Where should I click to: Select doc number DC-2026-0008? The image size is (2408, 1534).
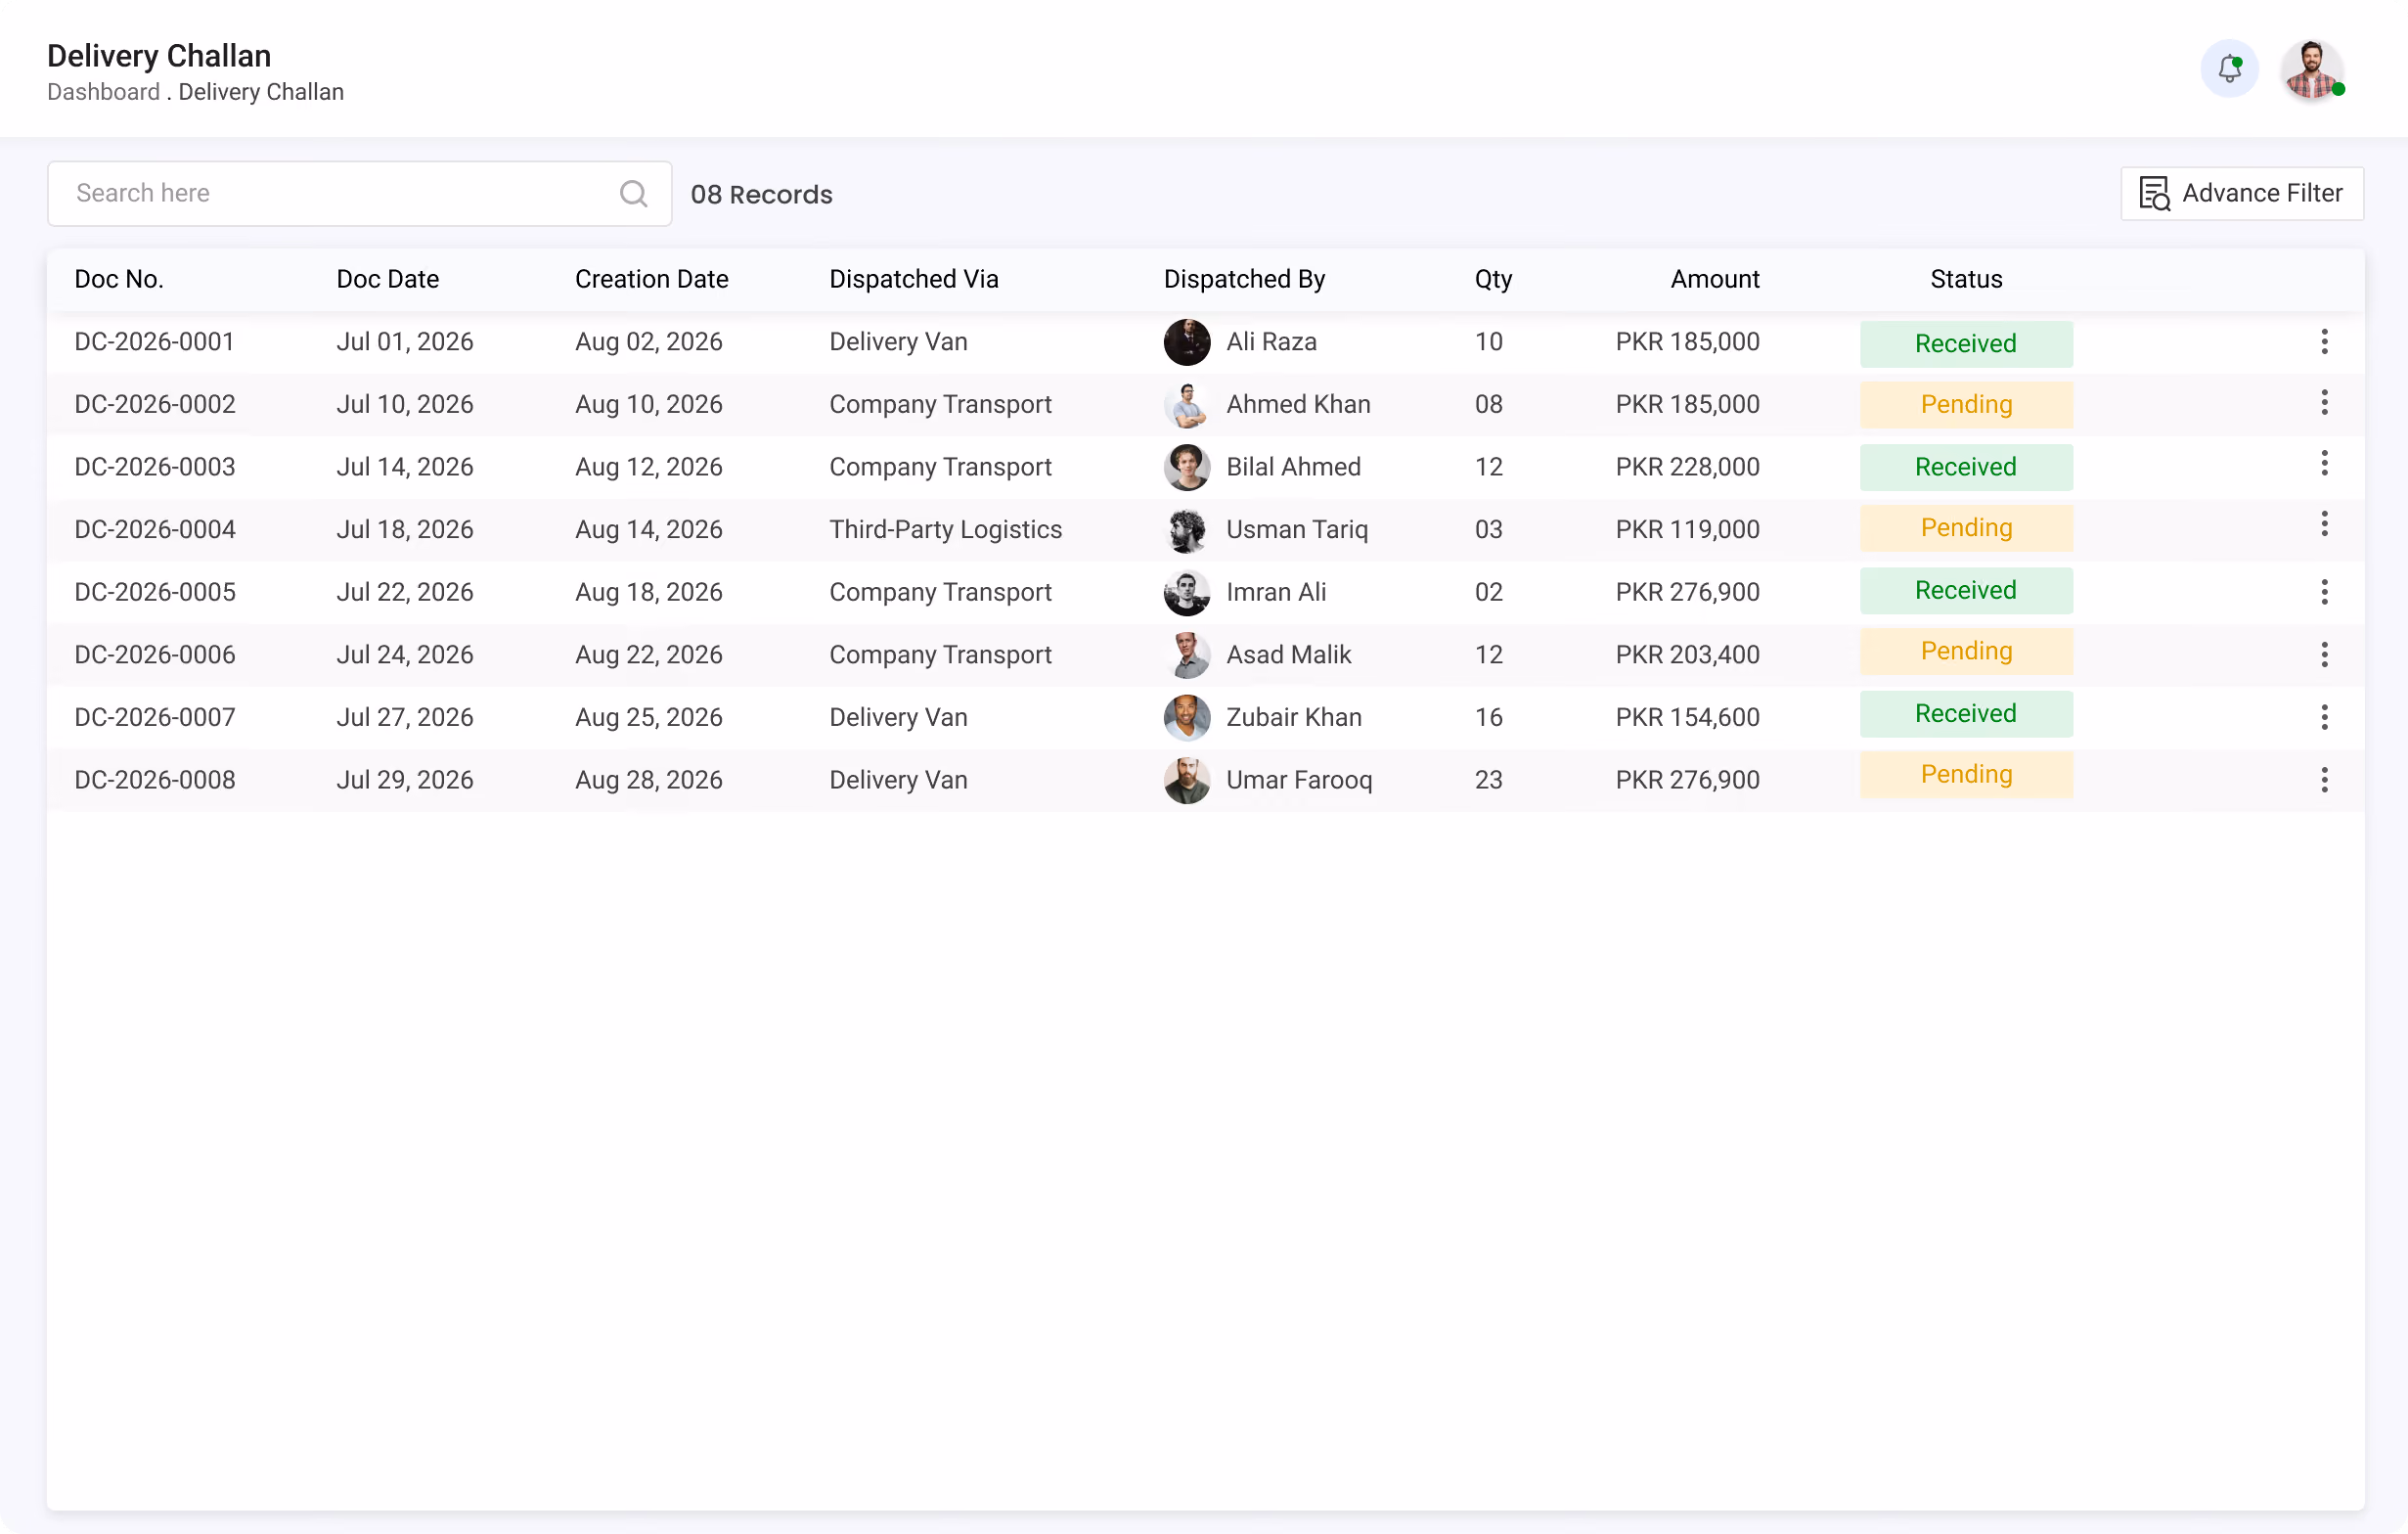pyautogui.click(x=155, y=781)
